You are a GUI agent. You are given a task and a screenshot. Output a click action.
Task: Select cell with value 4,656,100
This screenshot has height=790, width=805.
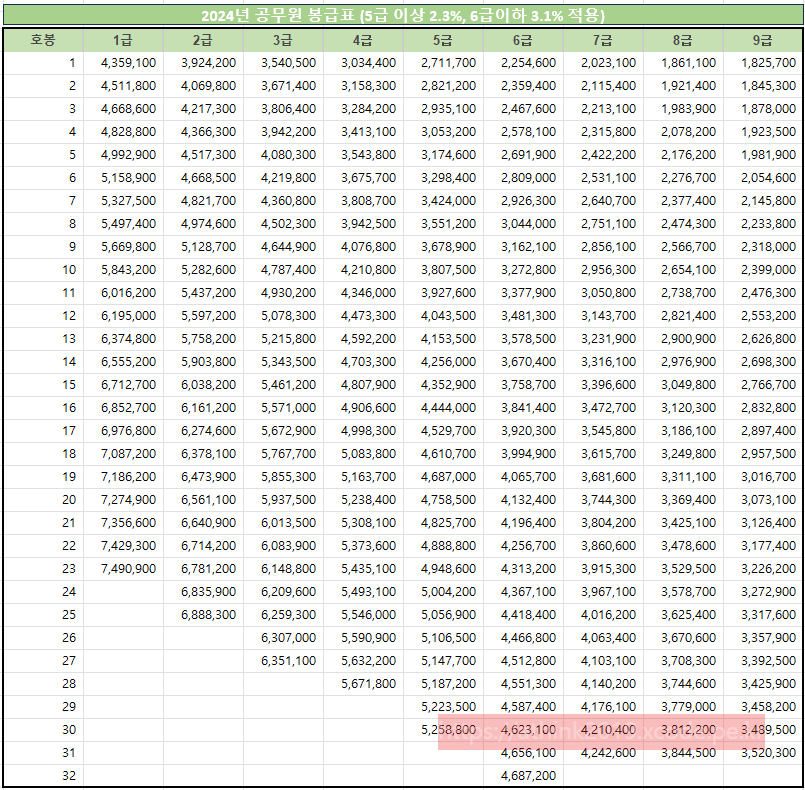[523, 753]
